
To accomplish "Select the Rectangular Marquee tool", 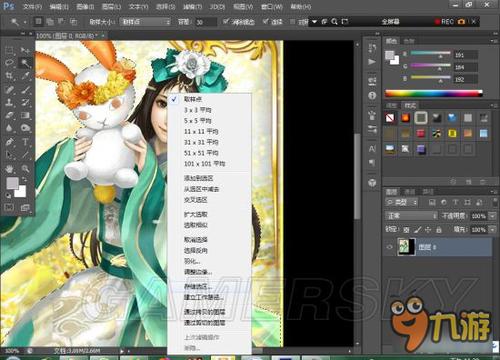I will point(9,50).
